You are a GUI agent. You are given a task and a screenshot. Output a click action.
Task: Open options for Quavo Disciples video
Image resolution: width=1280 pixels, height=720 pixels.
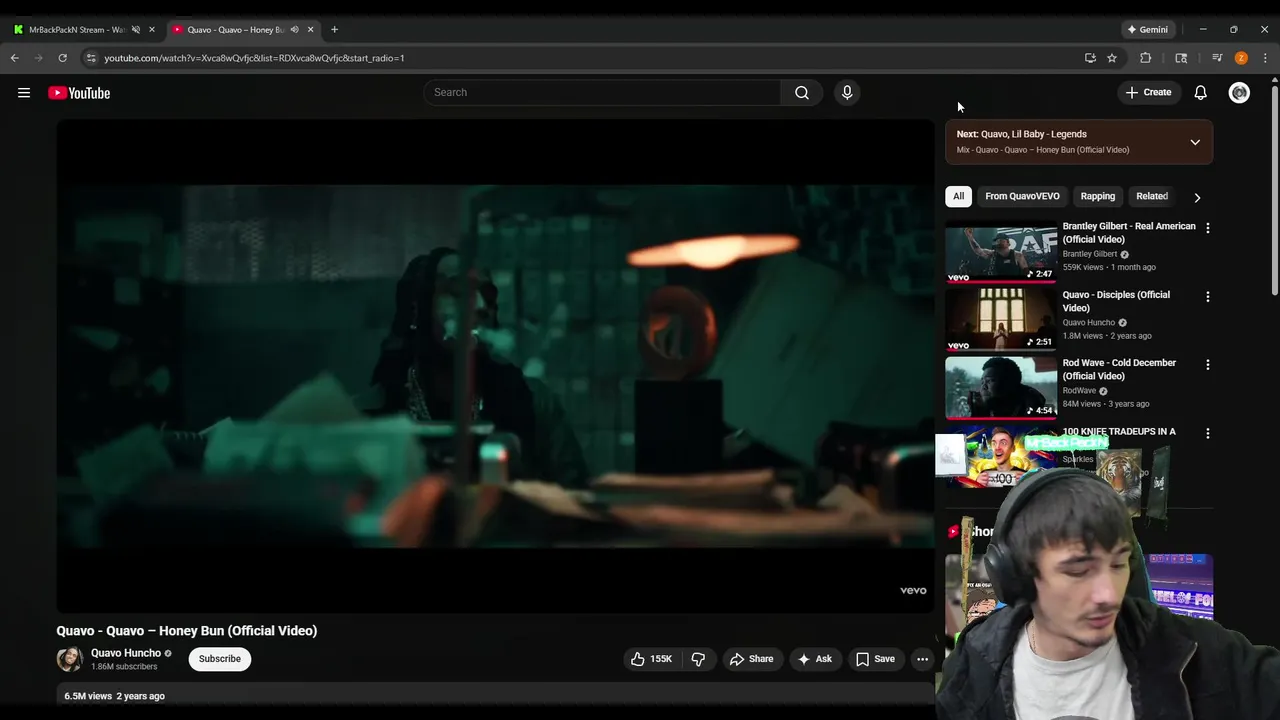[x=1207, y=297]
